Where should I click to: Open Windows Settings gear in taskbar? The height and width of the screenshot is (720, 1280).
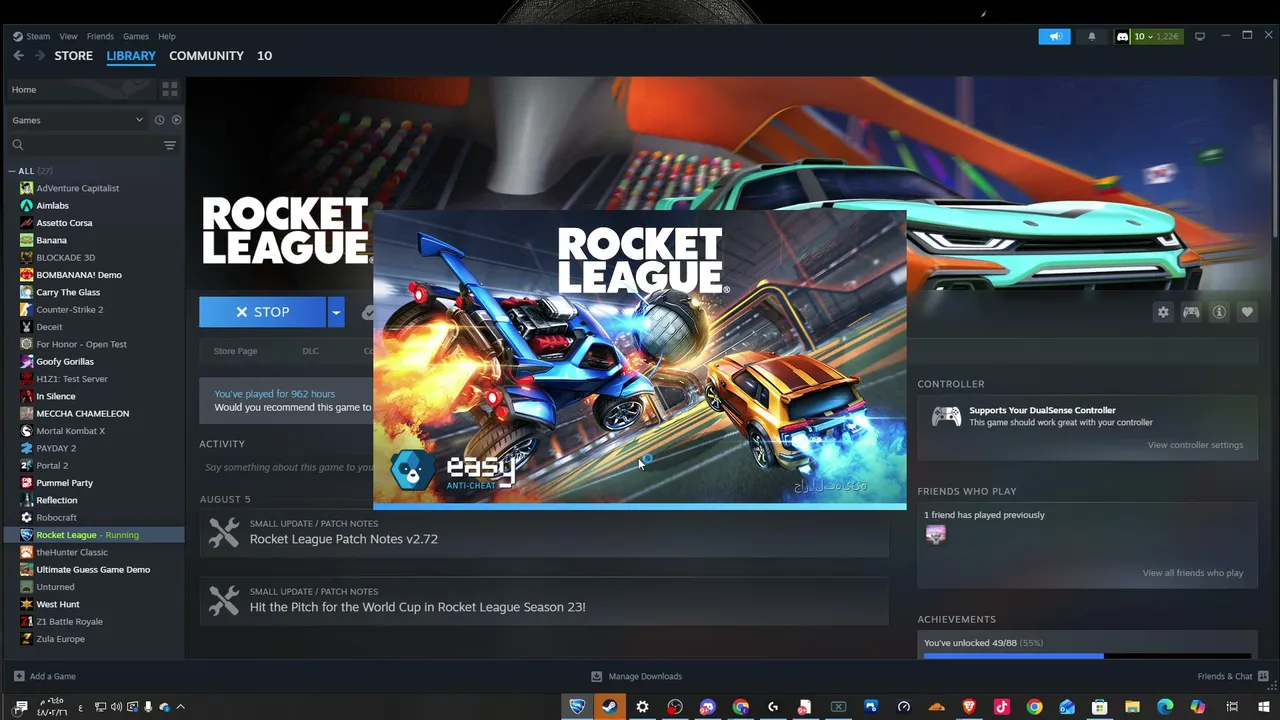[642, 707]
